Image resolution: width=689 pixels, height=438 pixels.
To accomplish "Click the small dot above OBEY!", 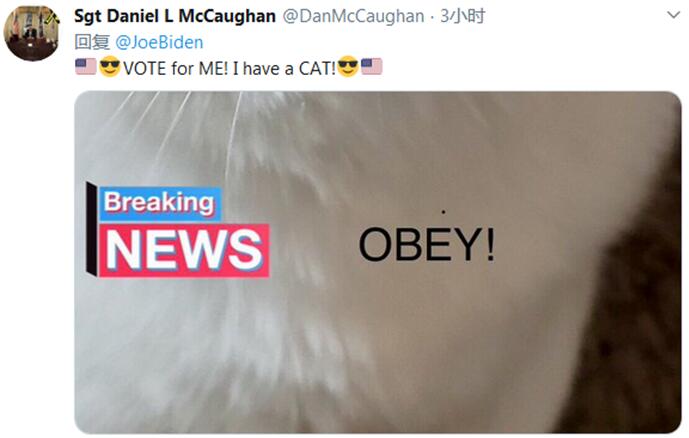I will click(443, 212).
